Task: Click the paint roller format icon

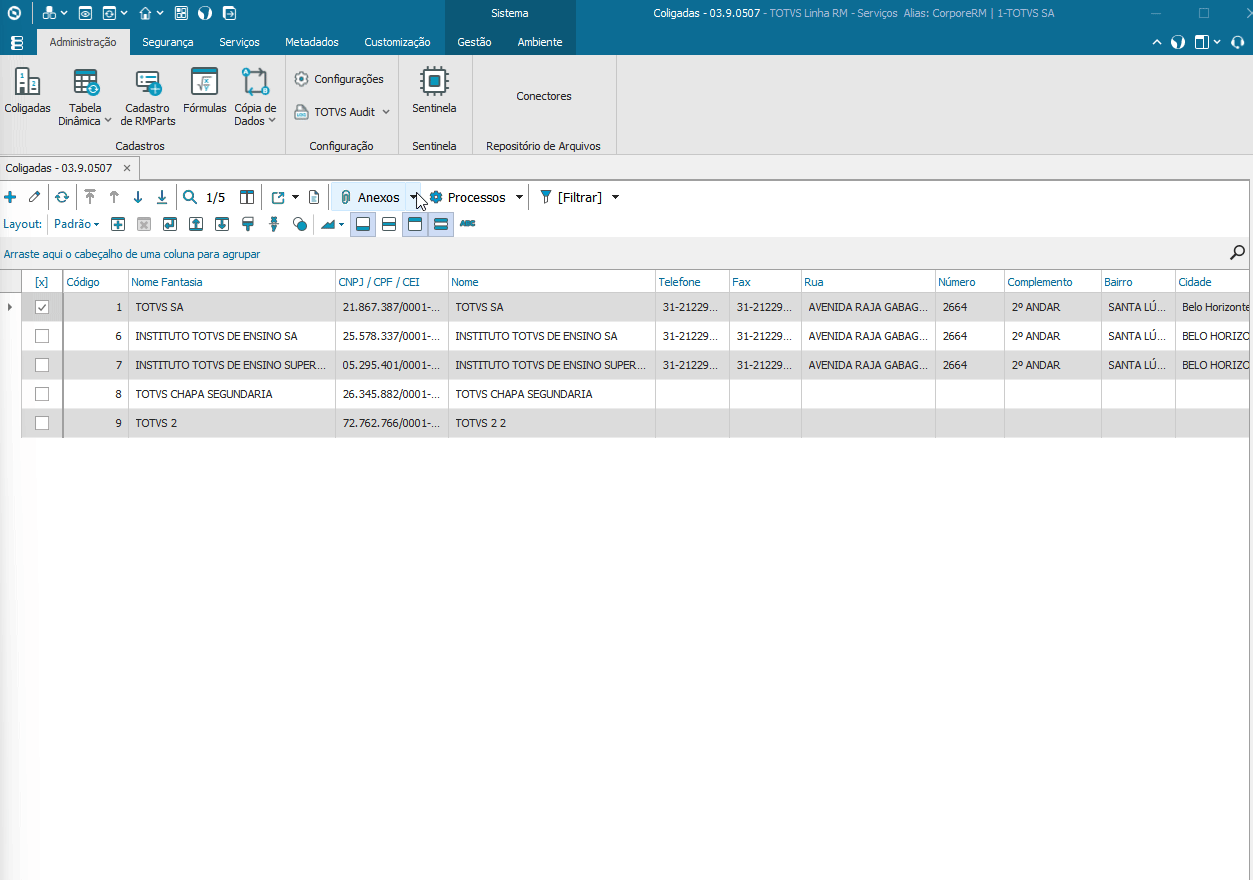Action: tap(248, 224)
